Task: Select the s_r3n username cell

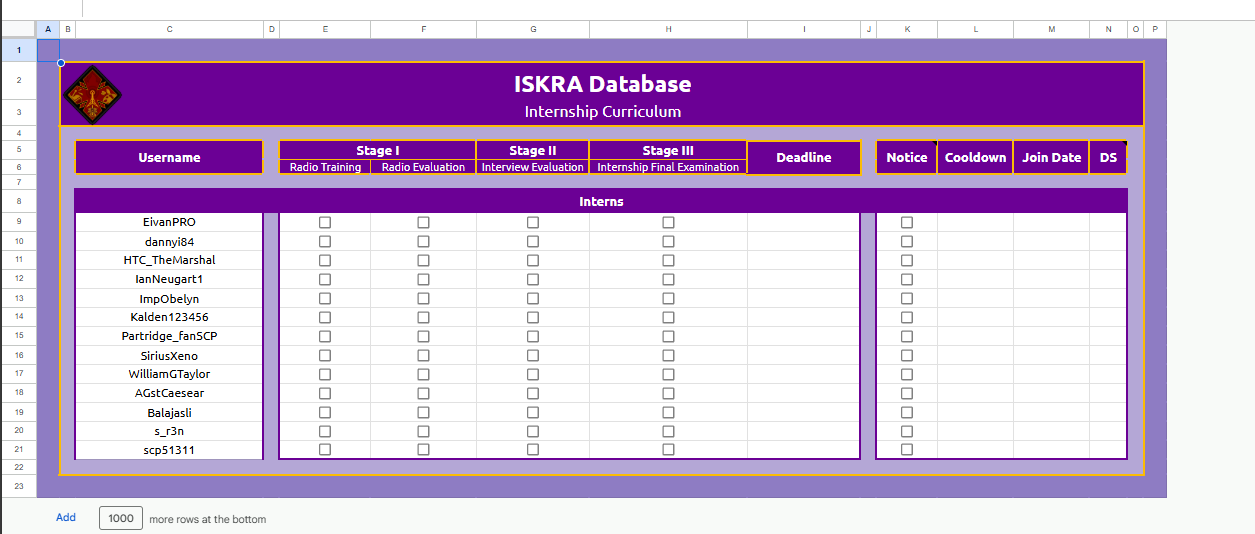Action: pyautogui.click(x=169, y=431)
